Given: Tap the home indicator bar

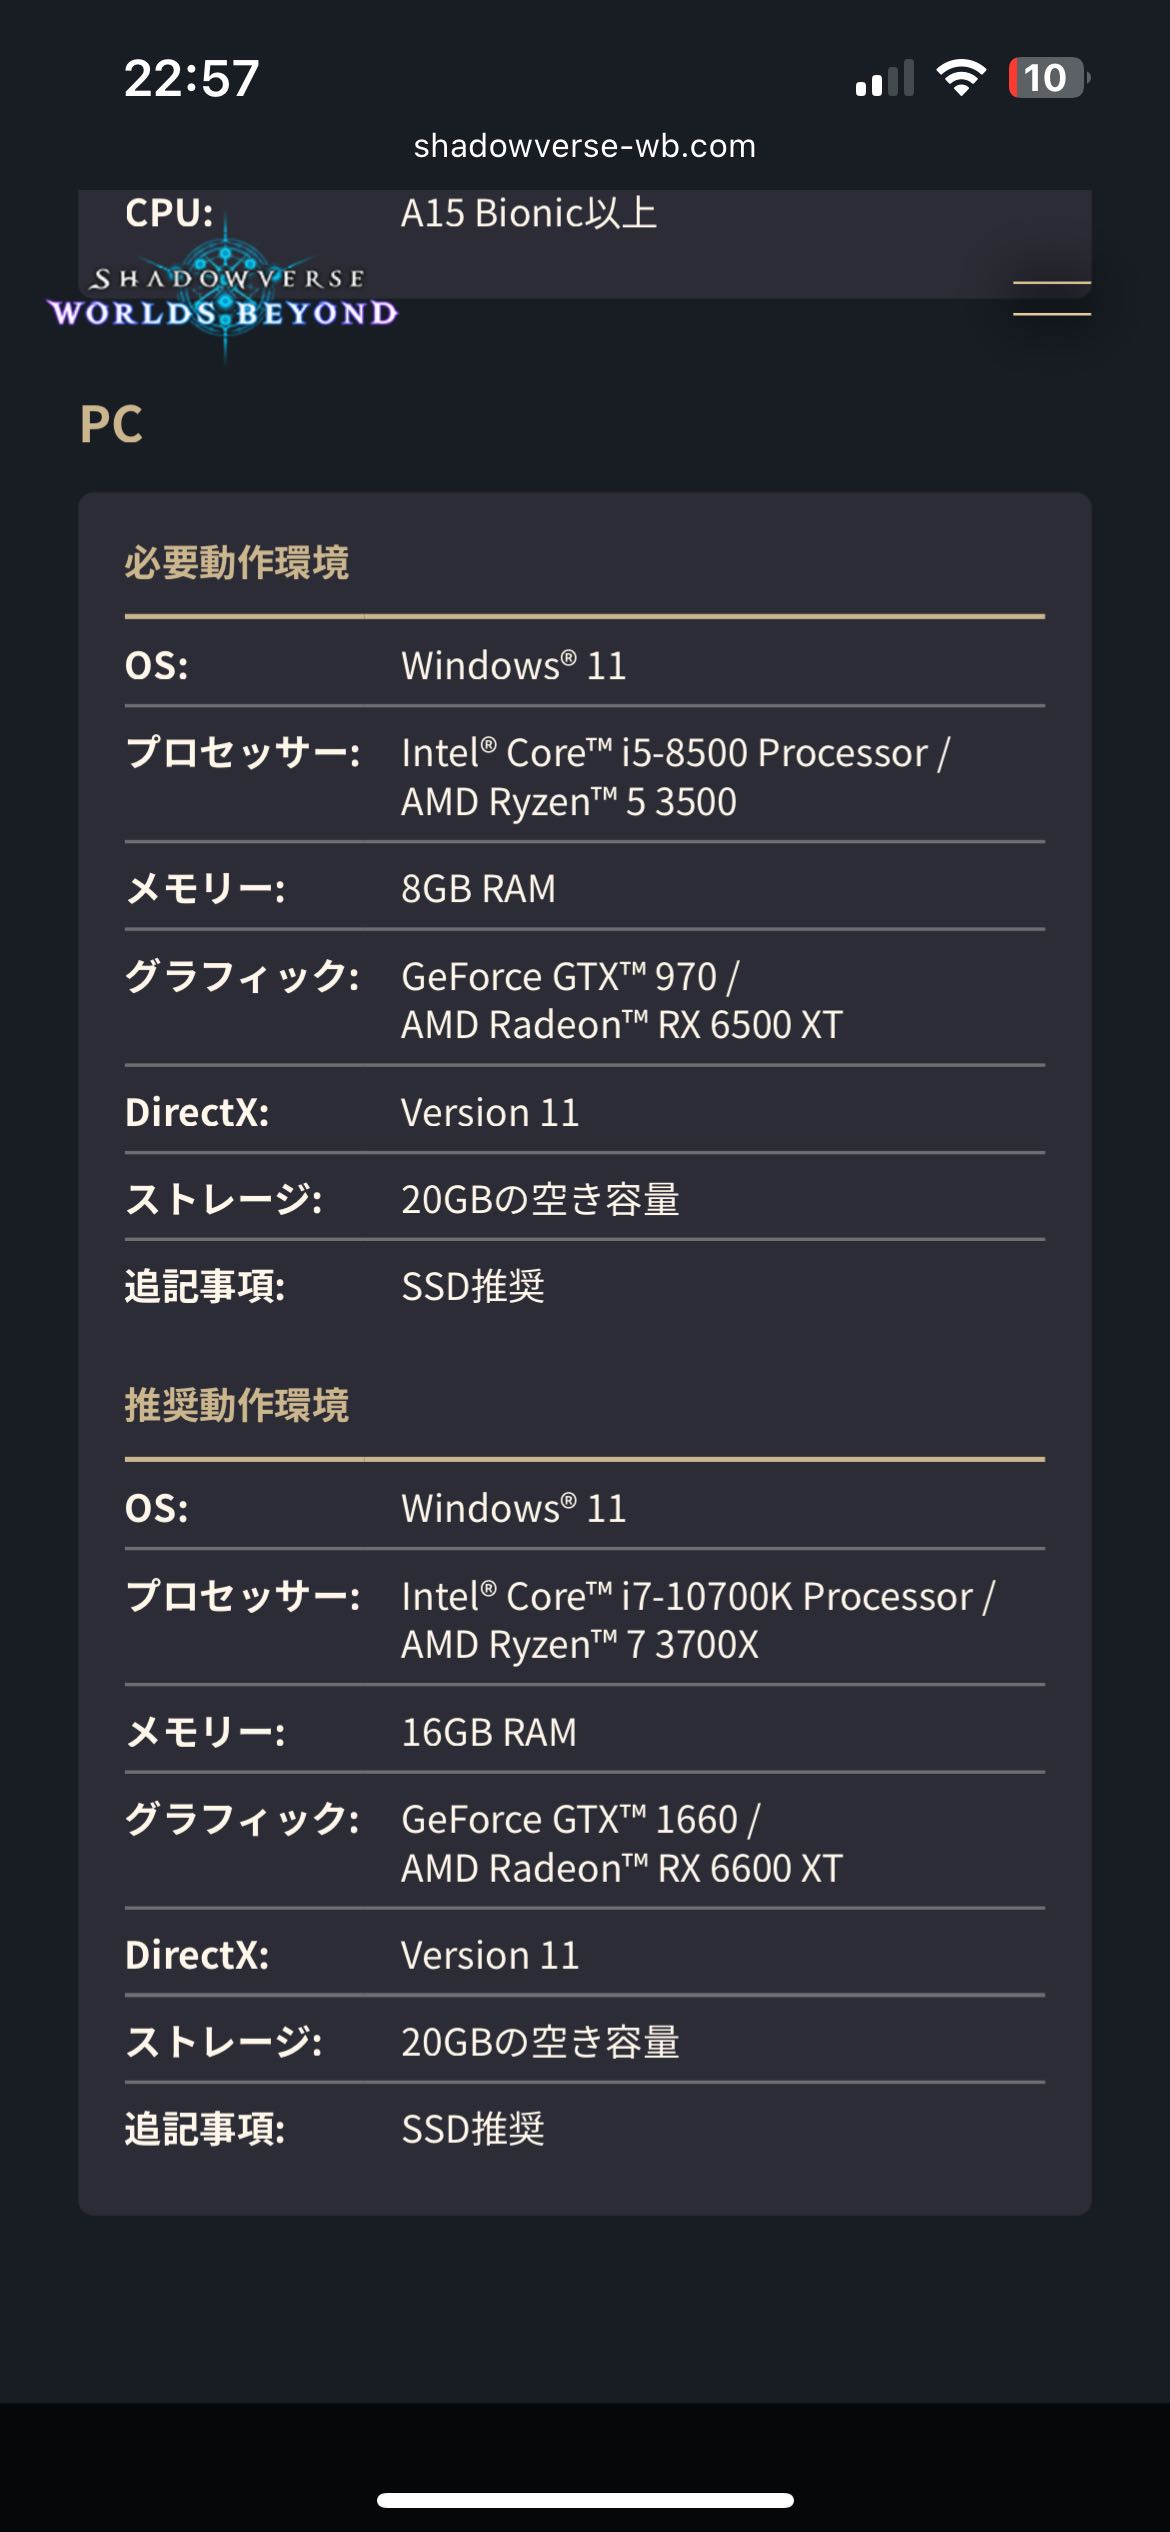Looking at the screenshot, I should coord(585,2500).
